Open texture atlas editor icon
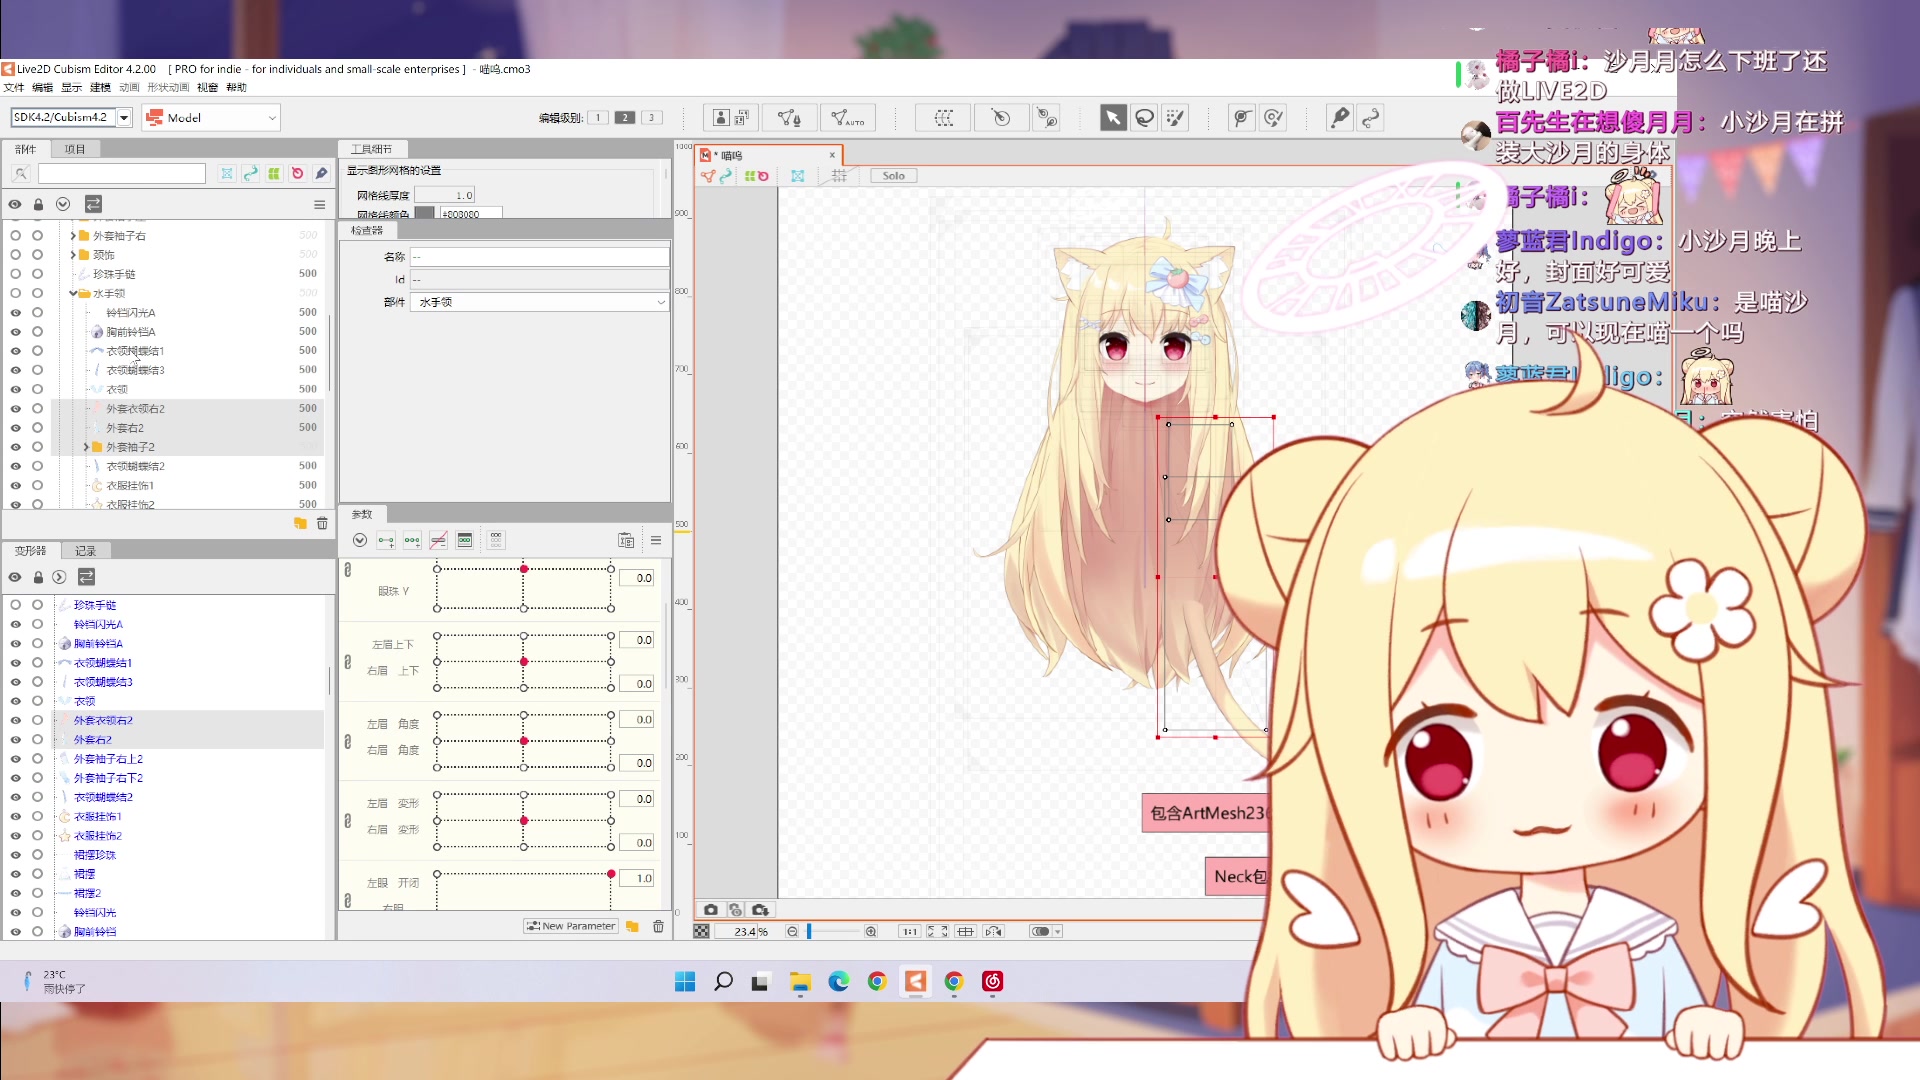Image resolution: width=1920 pixels, height=1080 pixels. (731, 118)
